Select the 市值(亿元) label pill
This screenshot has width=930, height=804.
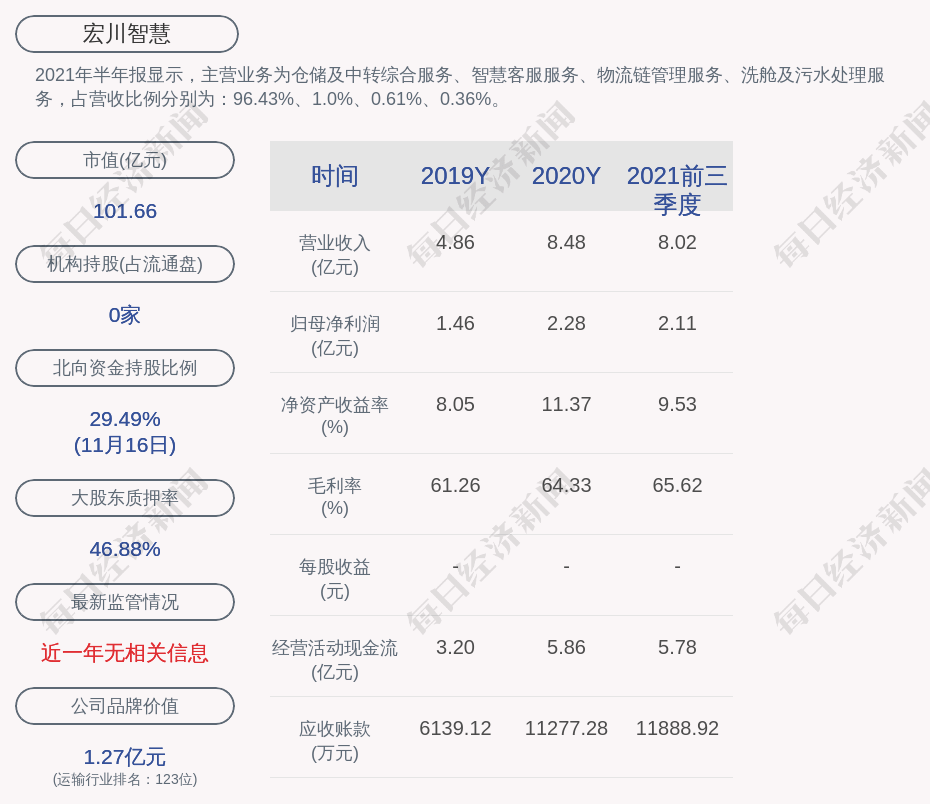[125, 160]
